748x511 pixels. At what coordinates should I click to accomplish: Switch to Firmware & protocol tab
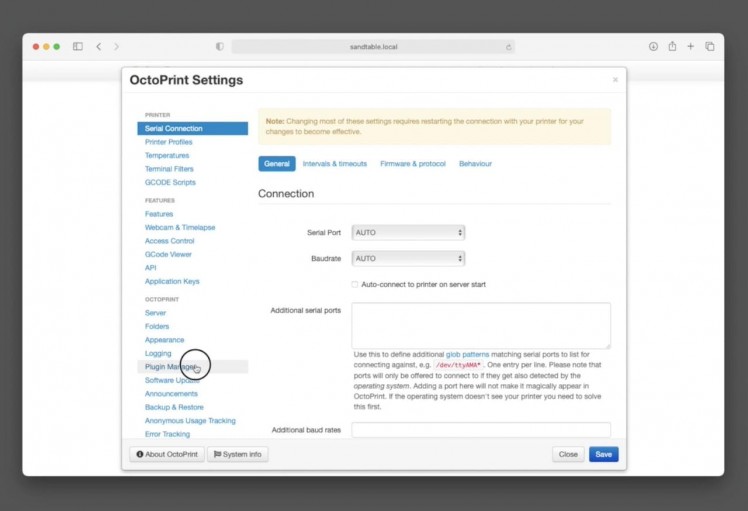pos(413,164)
